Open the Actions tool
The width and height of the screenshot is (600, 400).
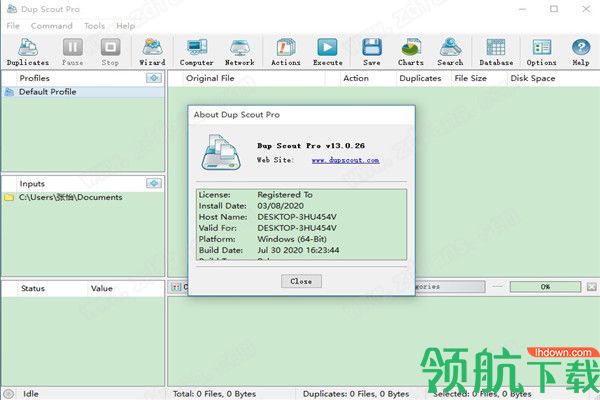tap(286, 52)
